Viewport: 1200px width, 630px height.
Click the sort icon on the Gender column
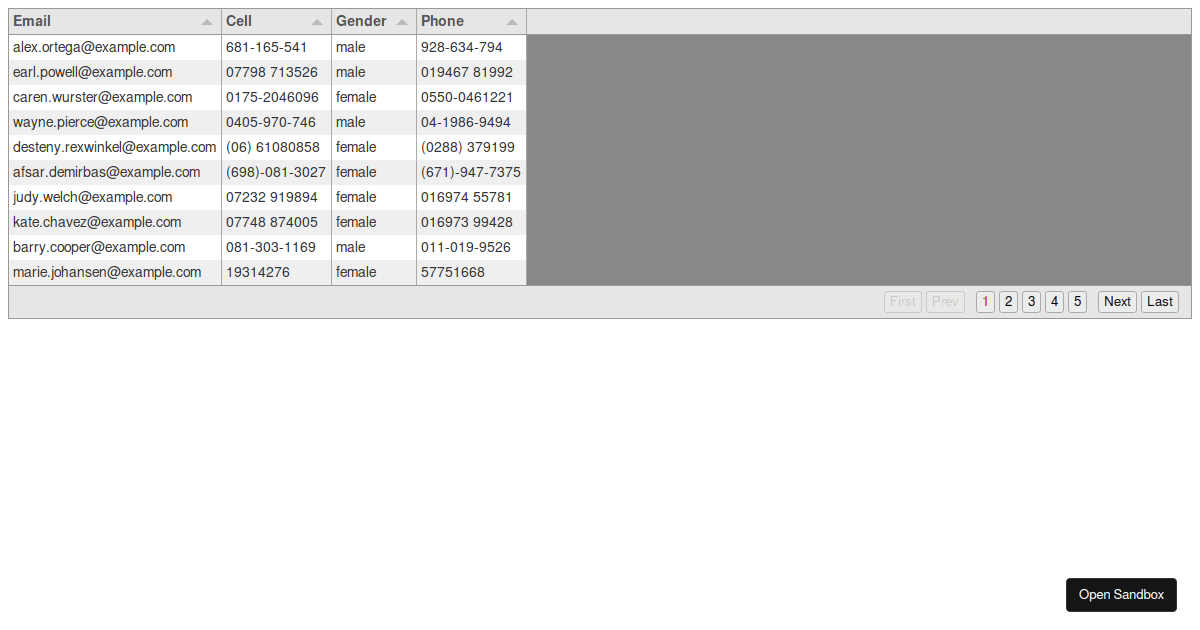[x=403, y=21]
